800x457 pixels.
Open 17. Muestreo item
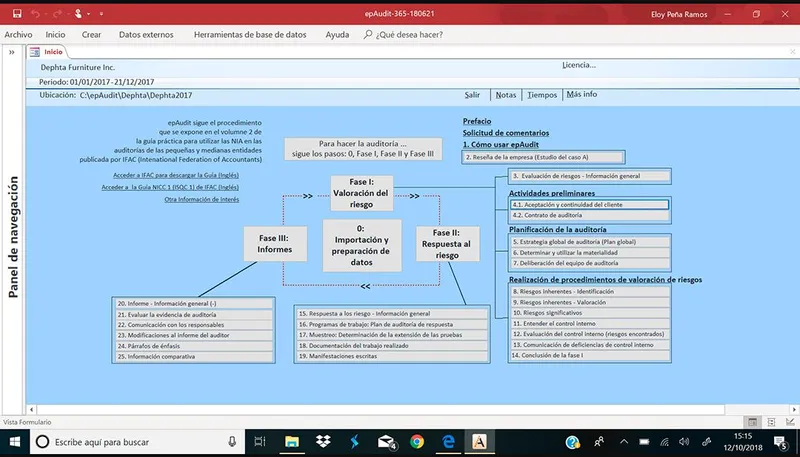pyautogui.click(x=392, y=335)
